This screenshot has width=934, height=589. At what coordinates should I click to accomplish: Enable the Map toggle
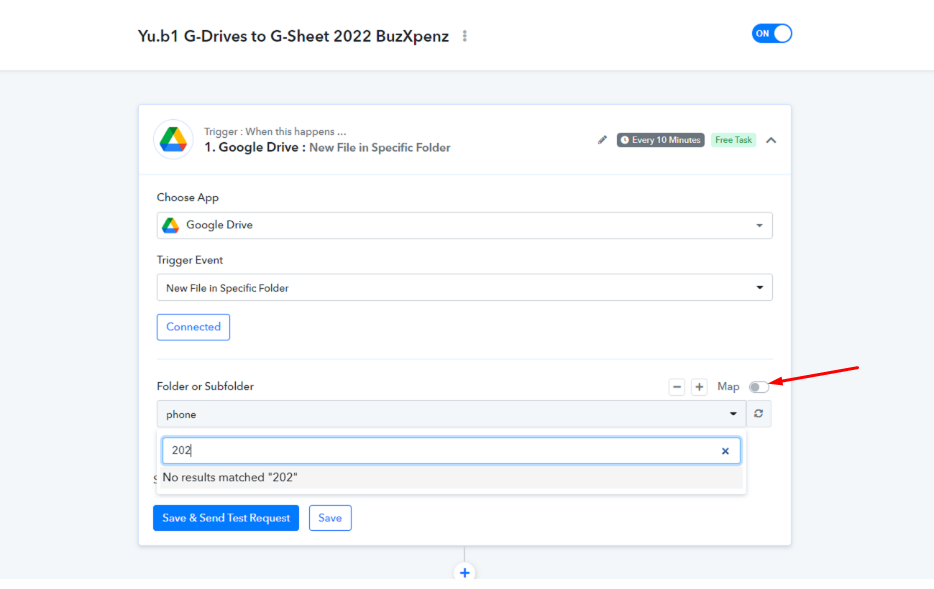[x=758, y=387]
